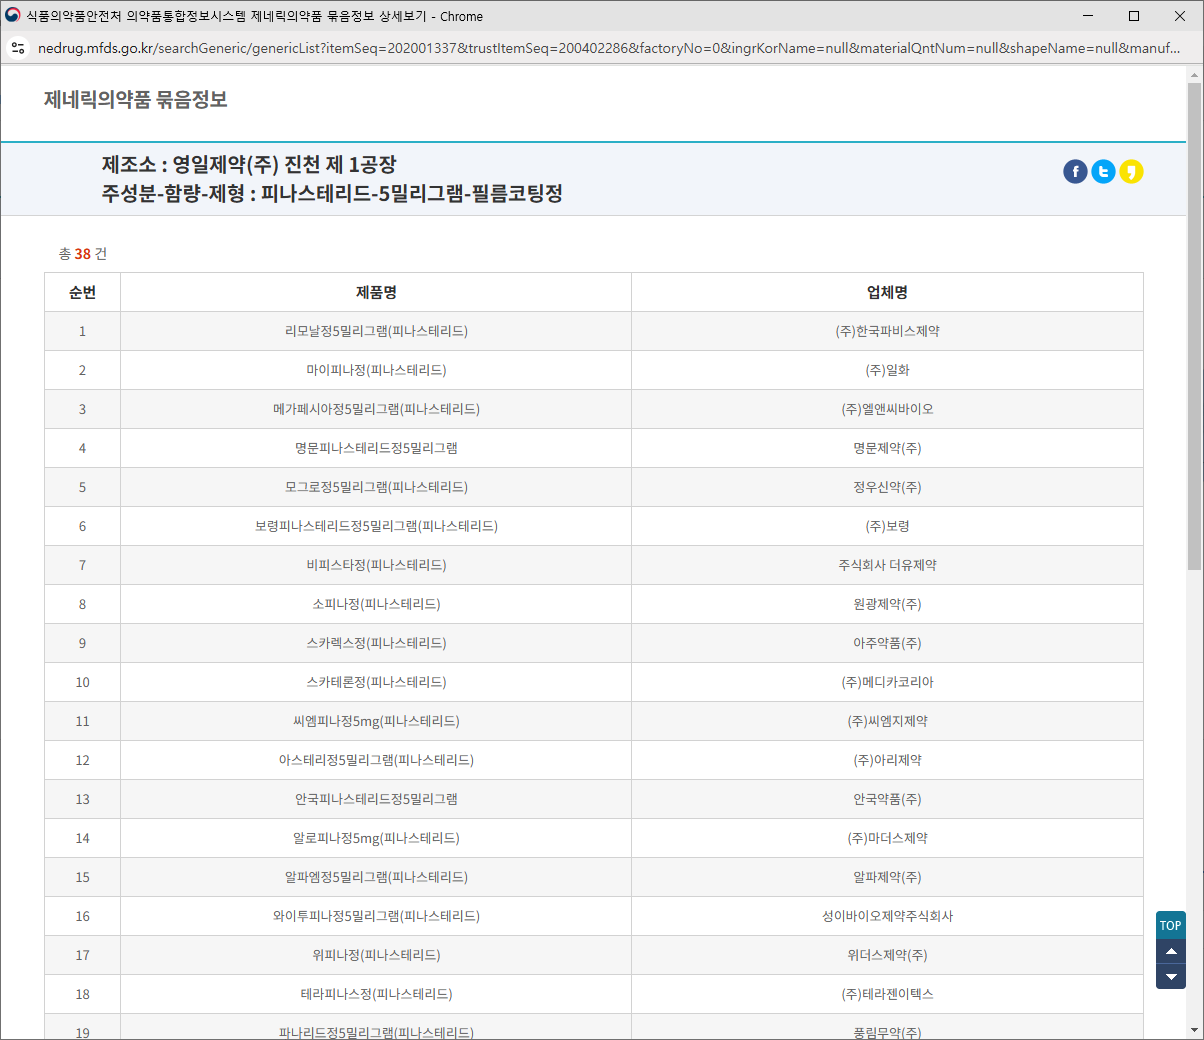
Task: Click company name (주)테라젠이텍스
Action: click(887, 994)
